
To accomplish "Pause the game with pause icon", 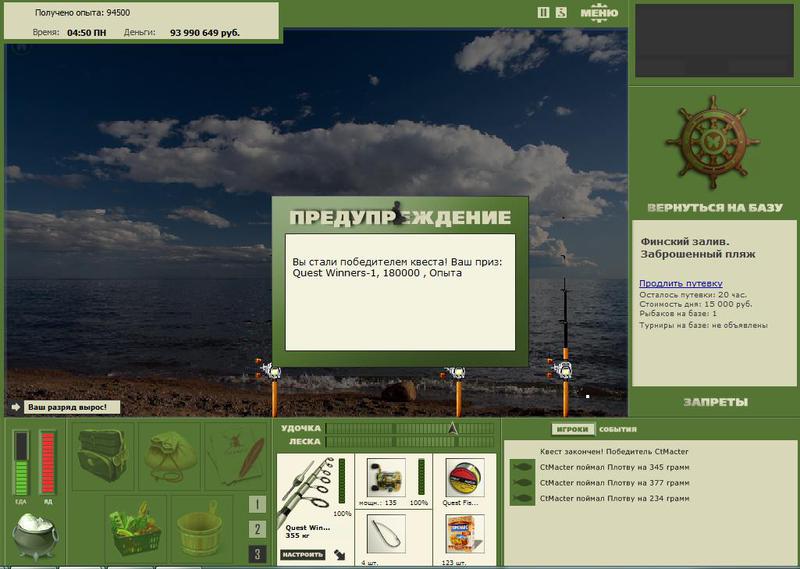I will click(x=543, y=12).
